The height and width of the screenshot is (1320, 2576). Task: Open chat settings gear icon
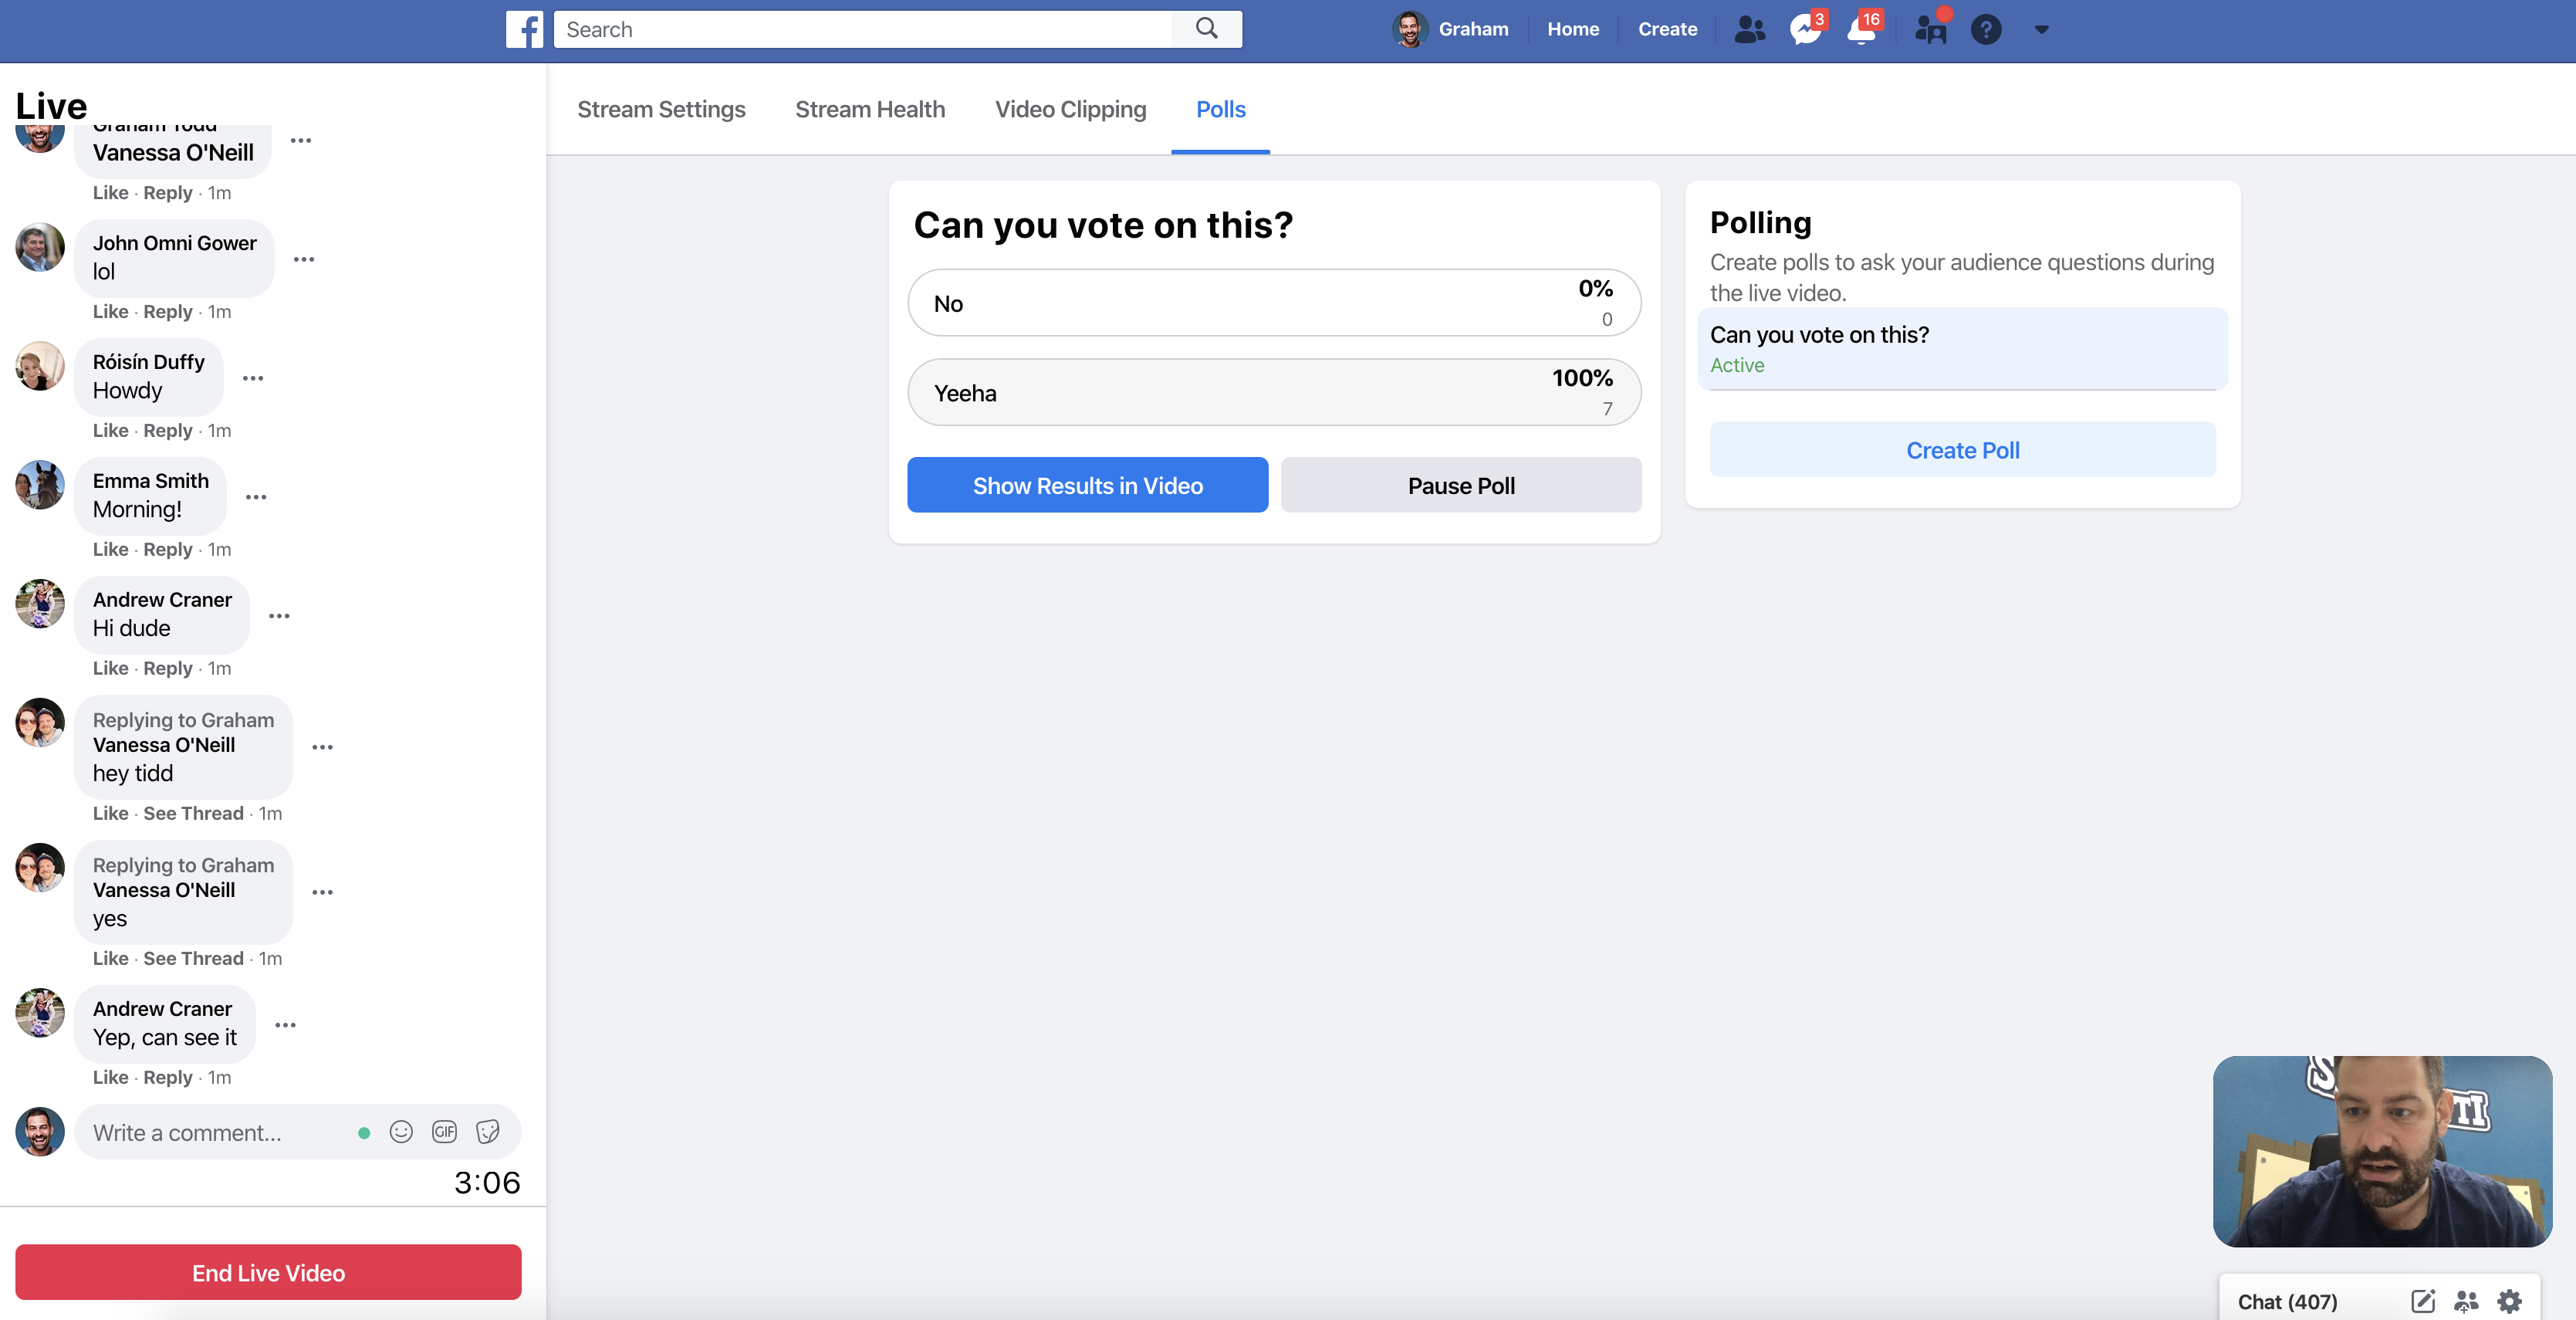click(2509, 1301)
